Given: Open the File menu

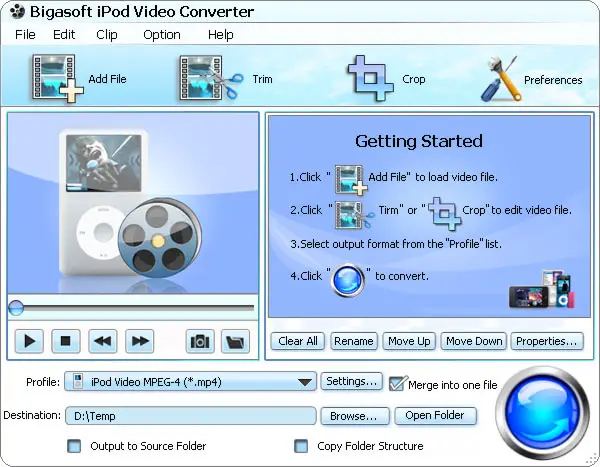Looking at the screenshot, I should 25,35.
